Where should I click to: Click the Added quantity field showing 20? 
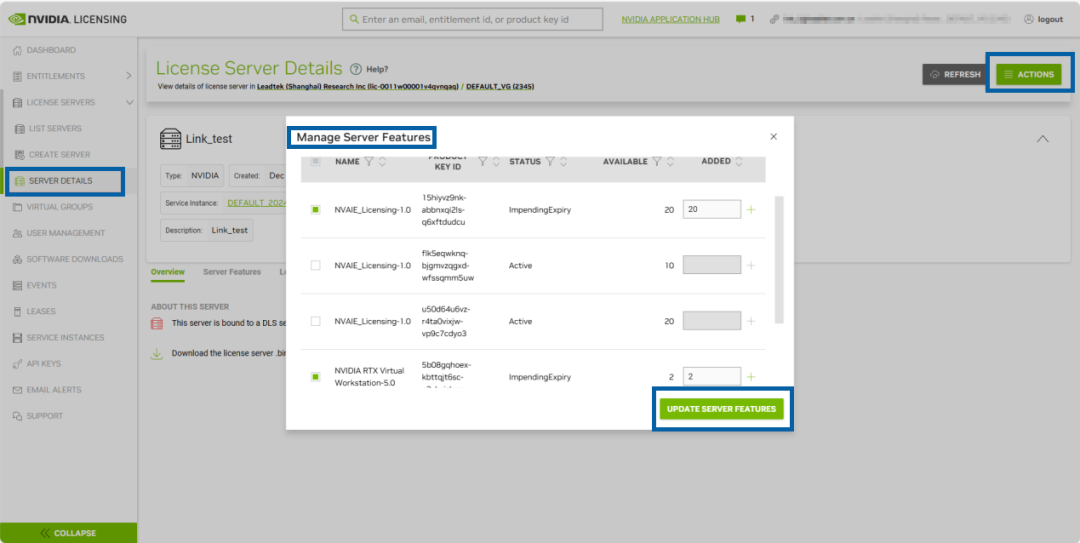click(712, 209)
